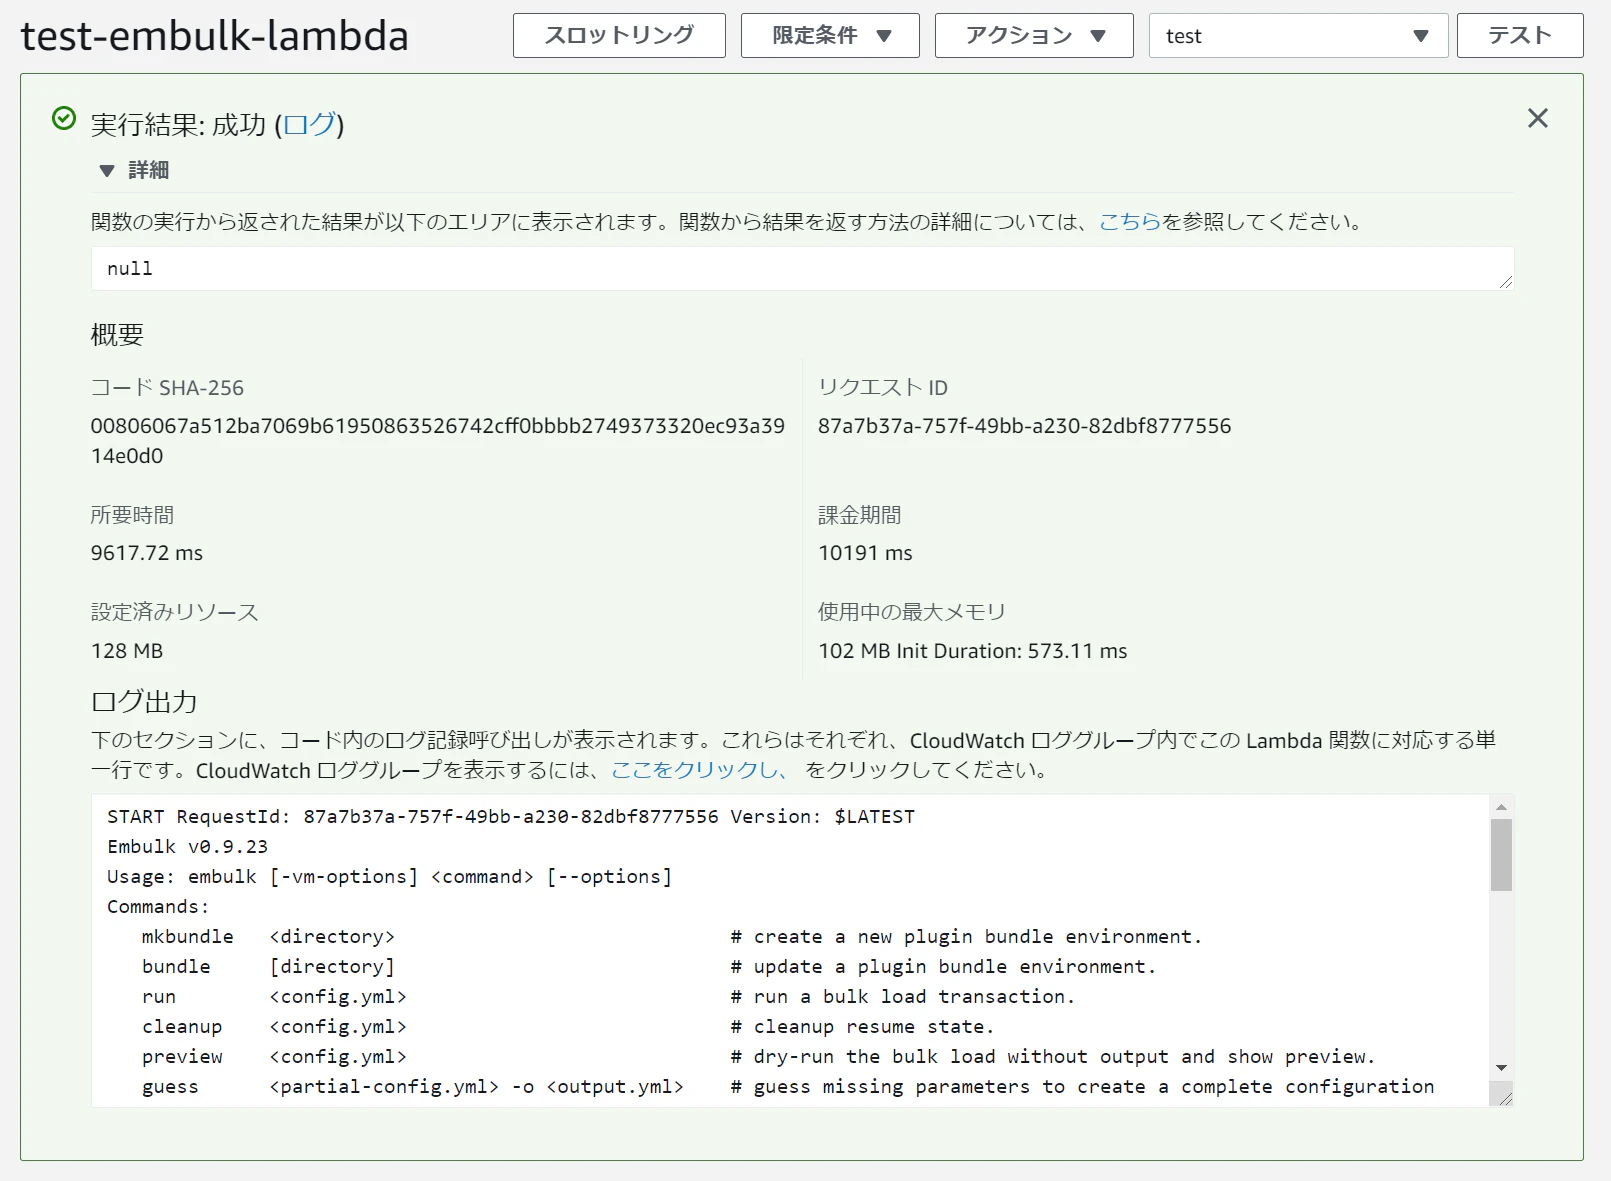Collapse the 詳細 section triangle
The width and height of the screenshot is (1611, 1181).
(x=107, y=171)
